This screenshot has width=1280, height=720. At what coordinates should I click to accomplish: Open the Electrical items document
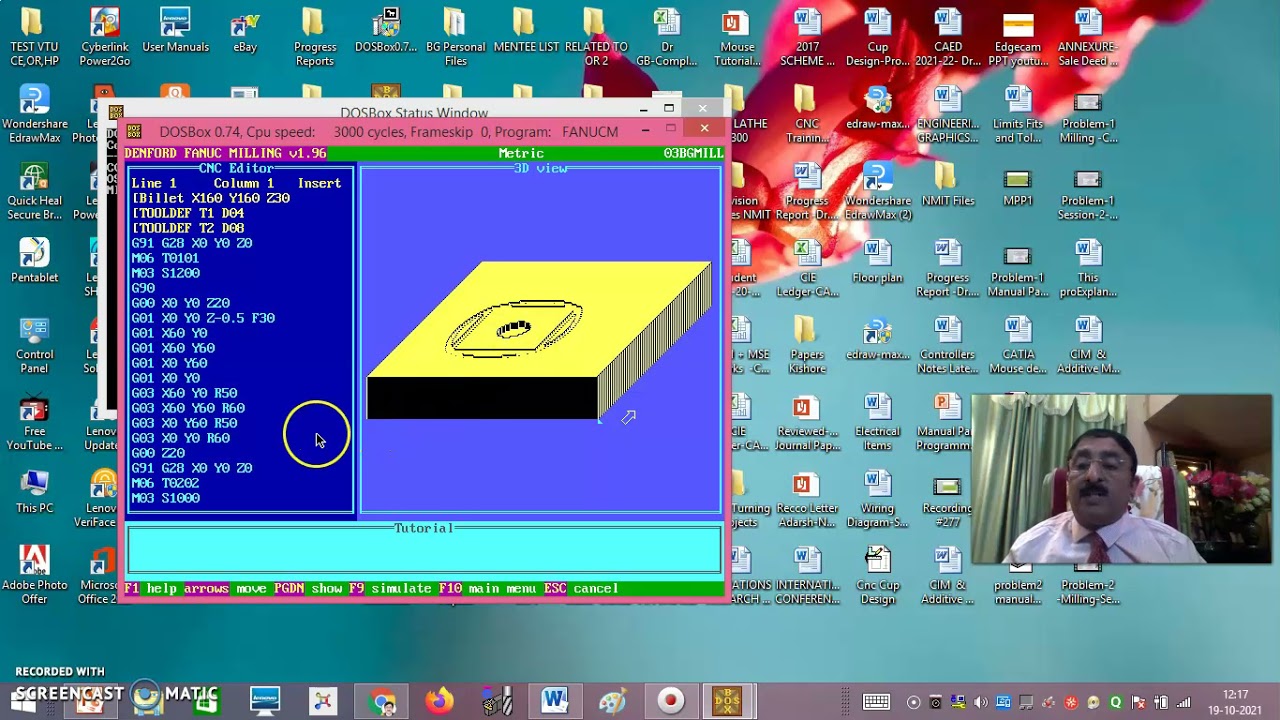pyautogui.click(x=877, y=422)
